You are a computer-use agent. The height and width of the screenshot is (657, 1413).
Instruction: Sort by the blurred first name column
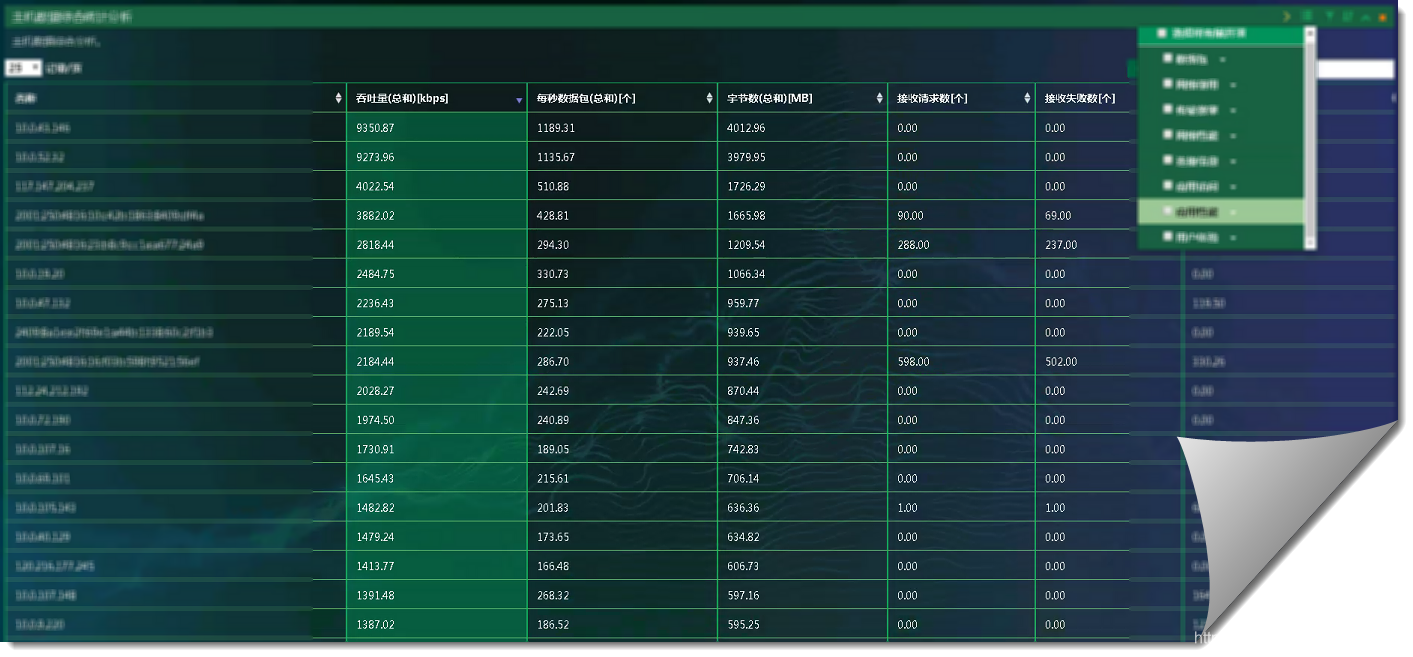(x=337, y=99)
